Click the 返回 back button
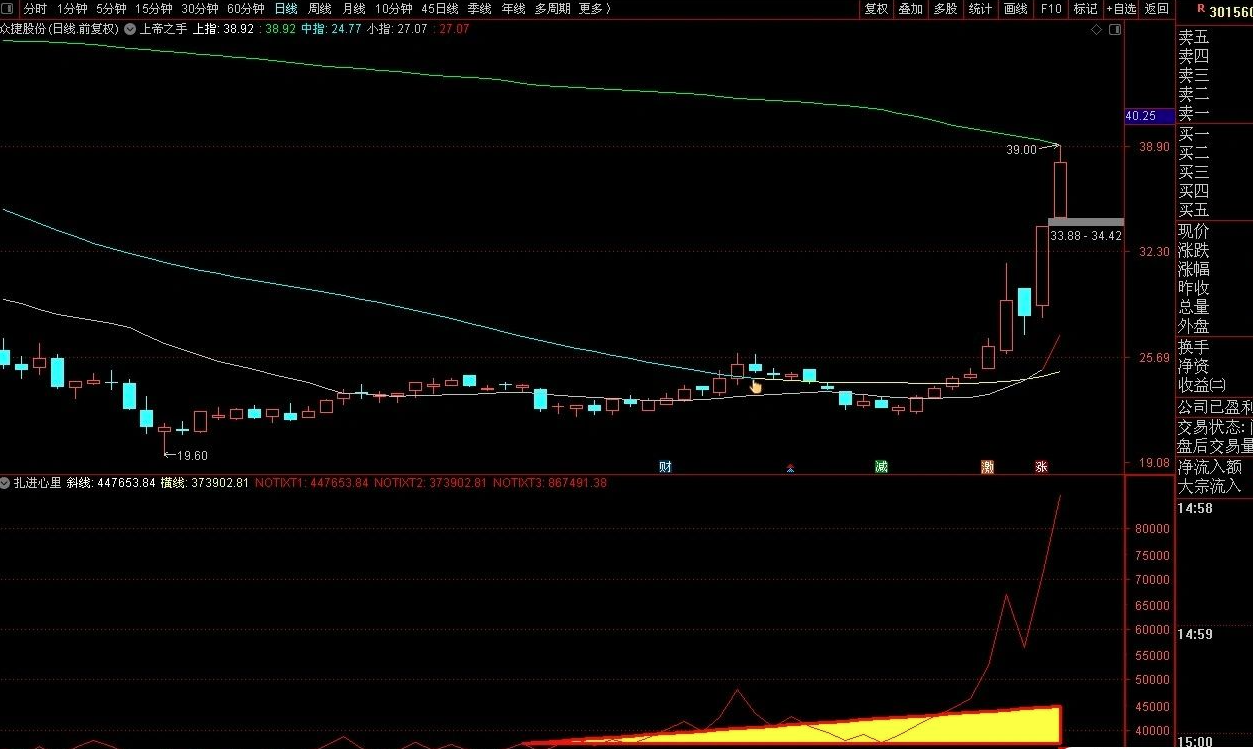The width and height of the screenshot is (1253, 749). click(1157, 8)
